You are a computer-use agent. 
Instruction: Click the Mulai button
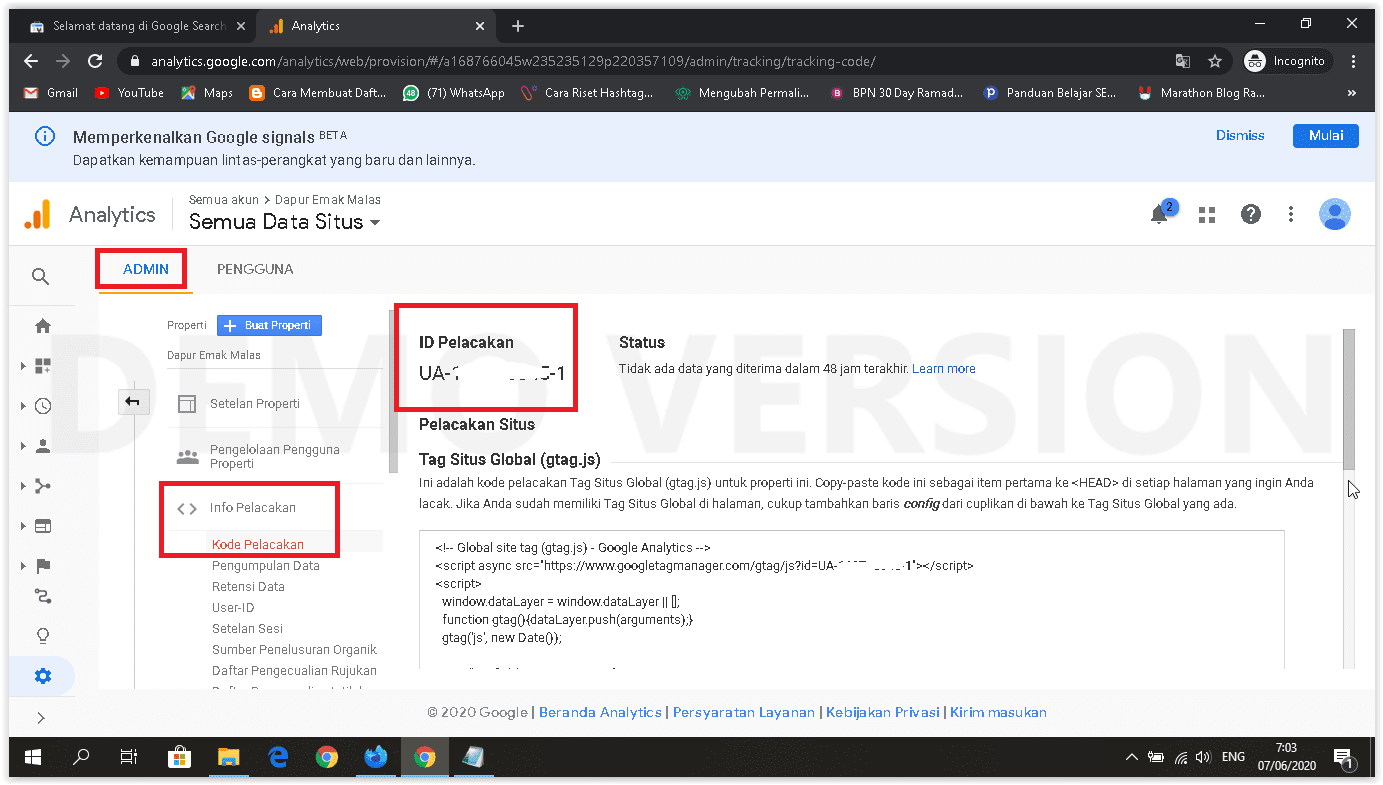pyautogui.click(x=1326, y=136)
